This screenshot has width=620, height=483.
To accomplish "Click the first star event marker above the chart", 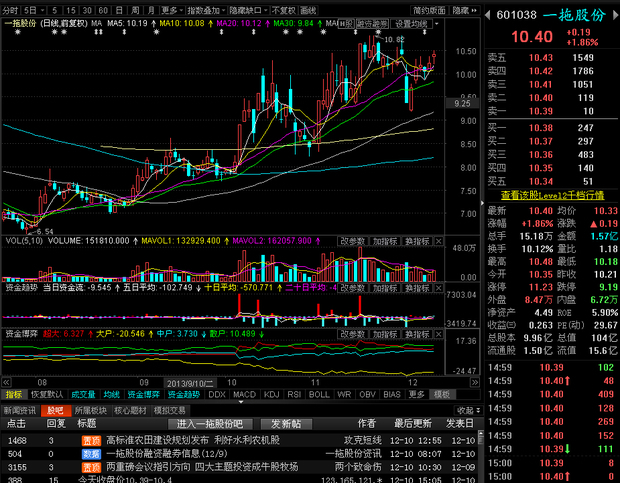I will pyautogui.click(x=17, y=32).
